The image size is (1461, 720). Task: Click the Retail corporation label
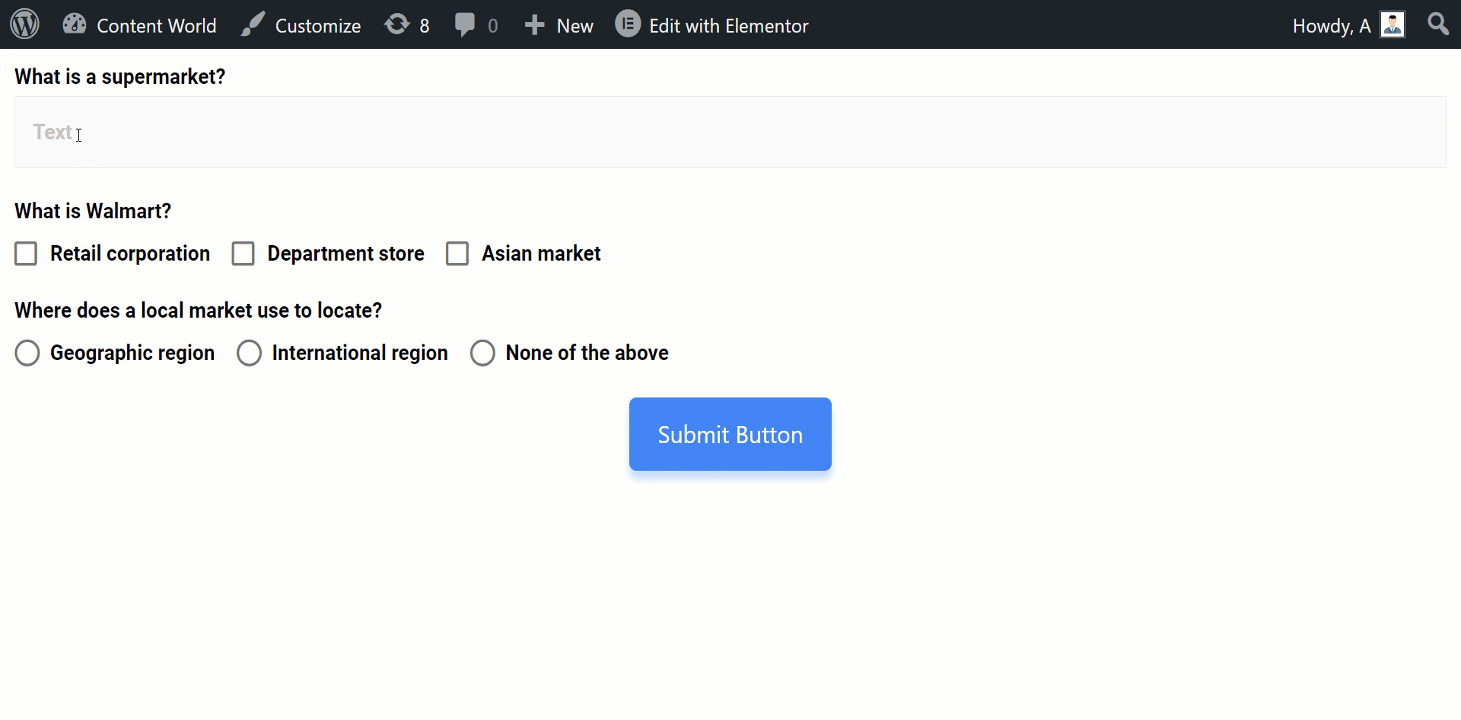pos(130,254)
